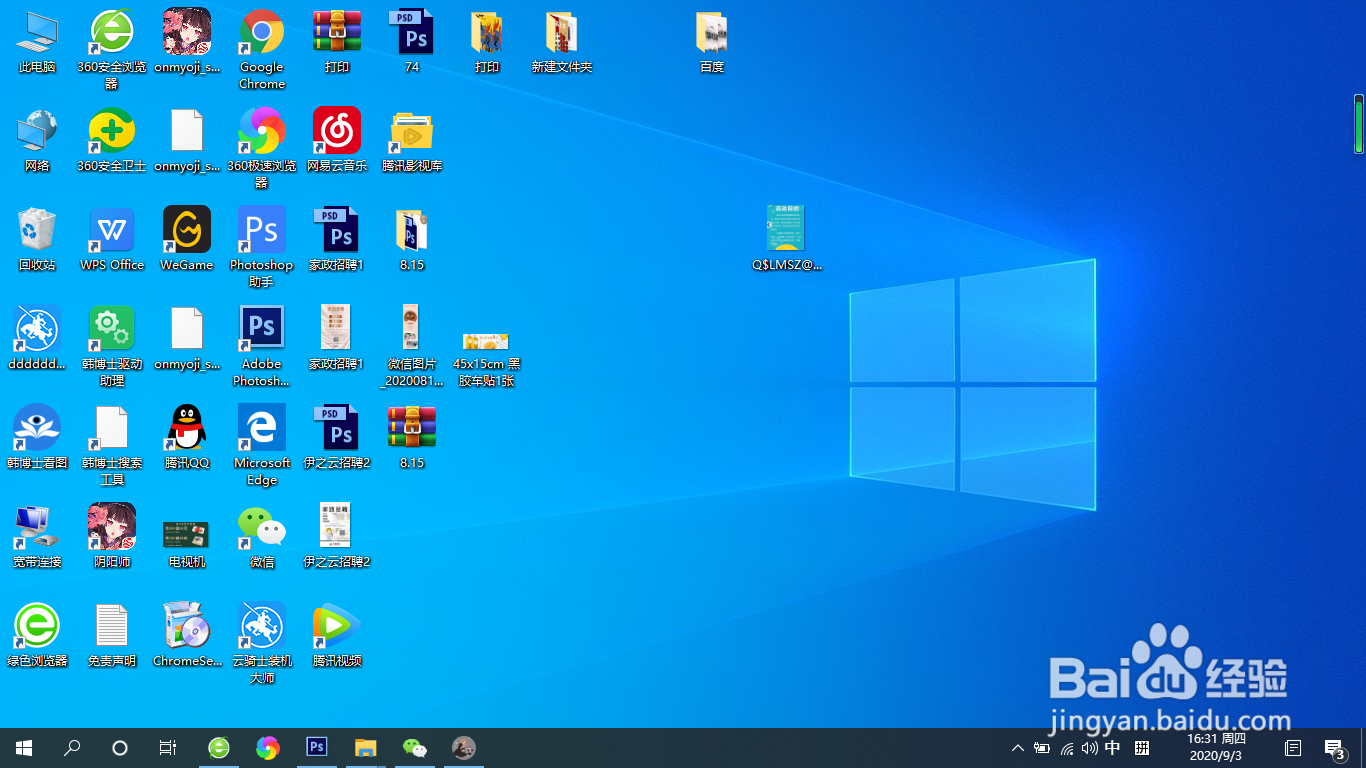
Task: Open the Windows Start menu
Action: pyautogui.click(x=24, y=748)
